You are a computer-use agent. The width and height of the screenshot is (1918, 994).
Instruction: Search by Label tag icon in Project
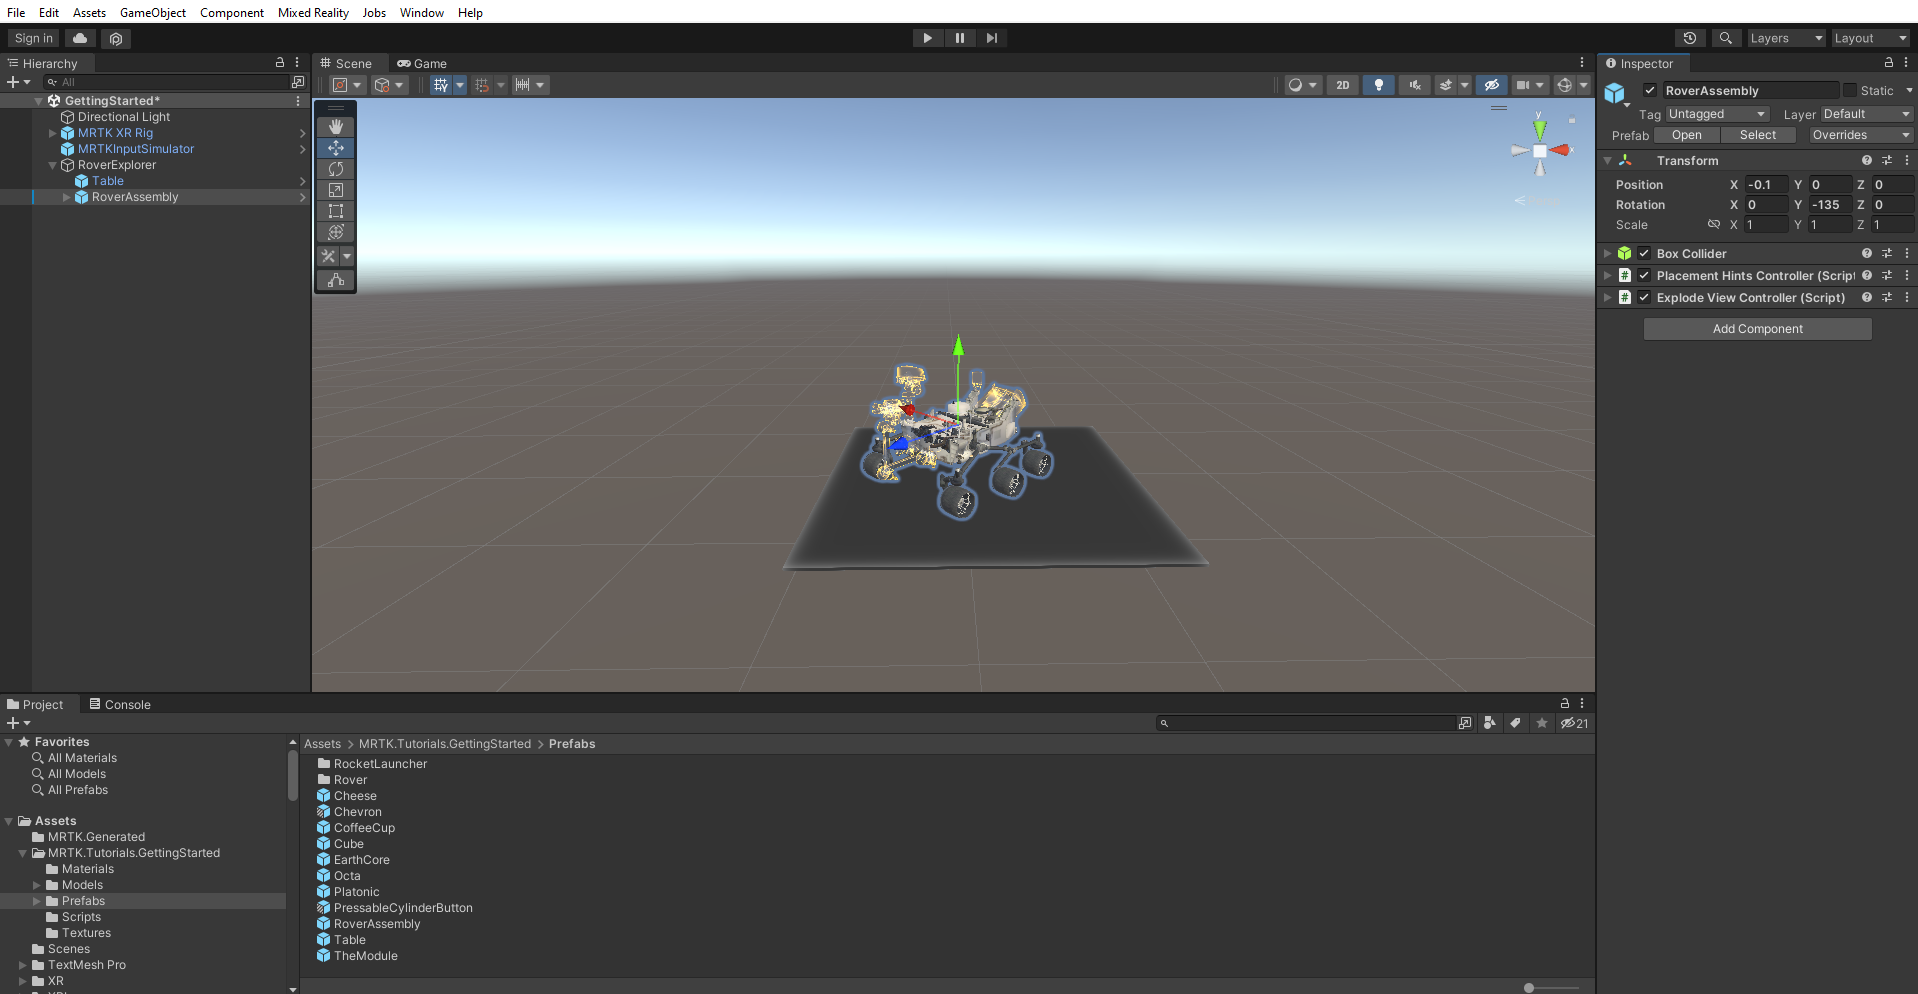(1516, 723)
